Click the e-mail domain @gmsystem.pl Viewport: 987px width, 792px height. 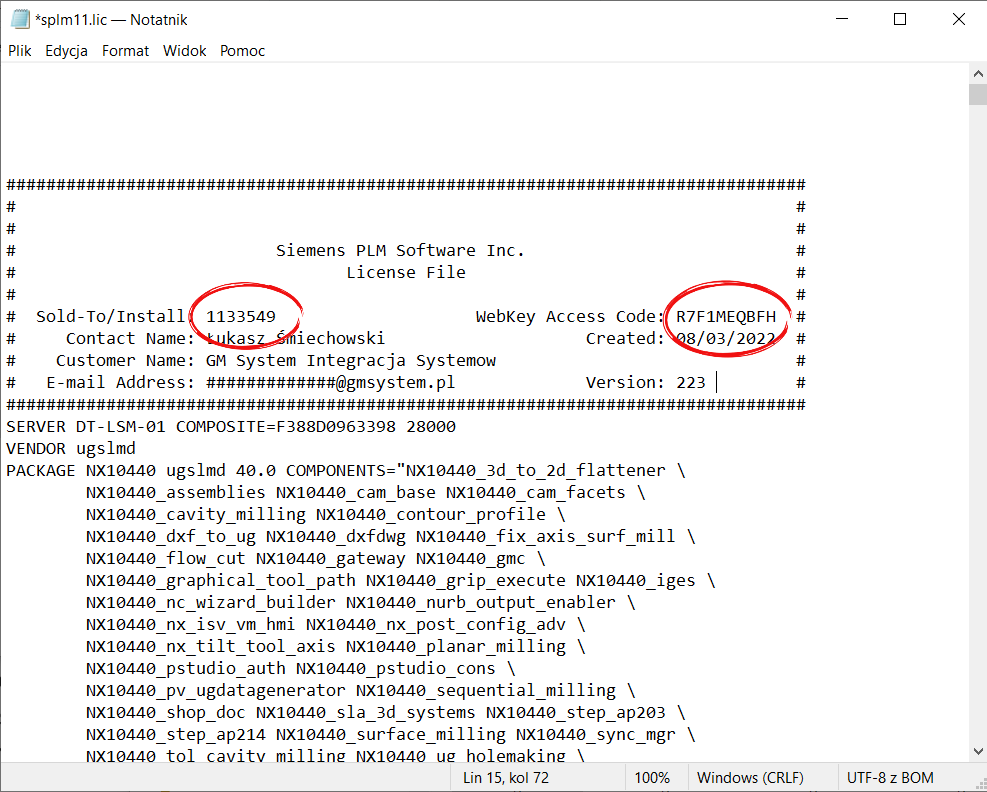[395, 383]
